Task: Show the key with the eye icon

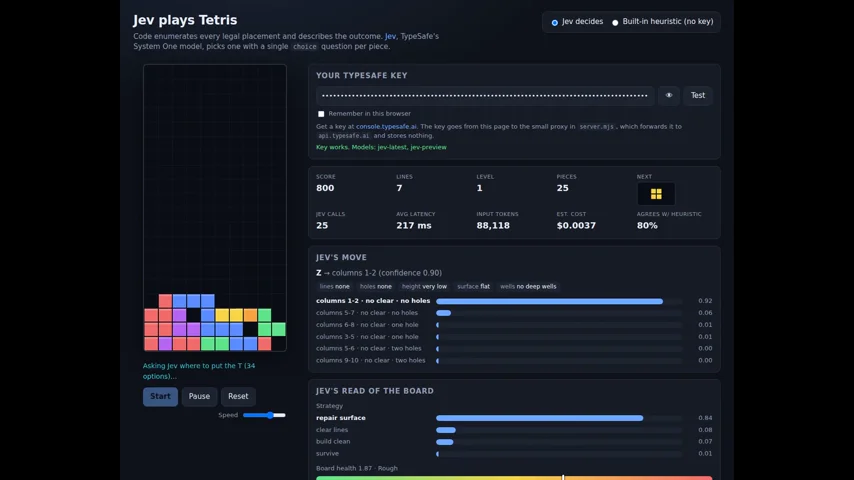Action: point(668,95)
